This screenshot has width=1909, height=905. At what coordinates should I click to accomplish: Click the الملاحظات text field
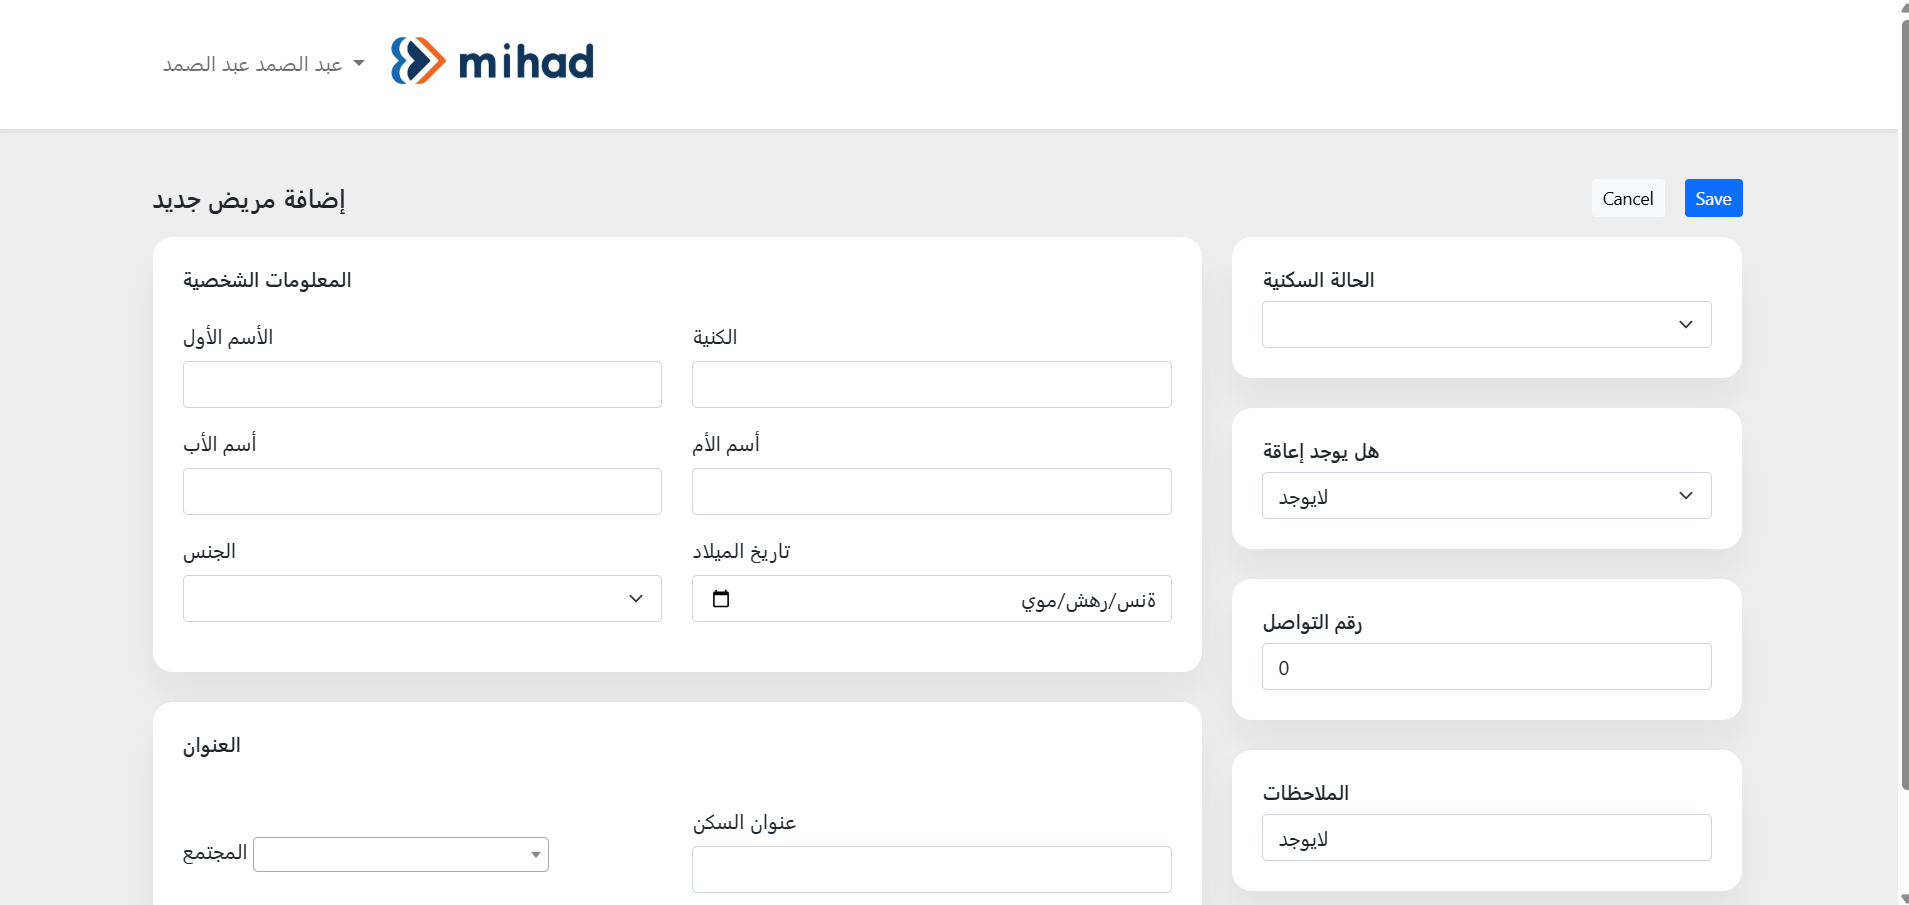tap(1486, 838)
